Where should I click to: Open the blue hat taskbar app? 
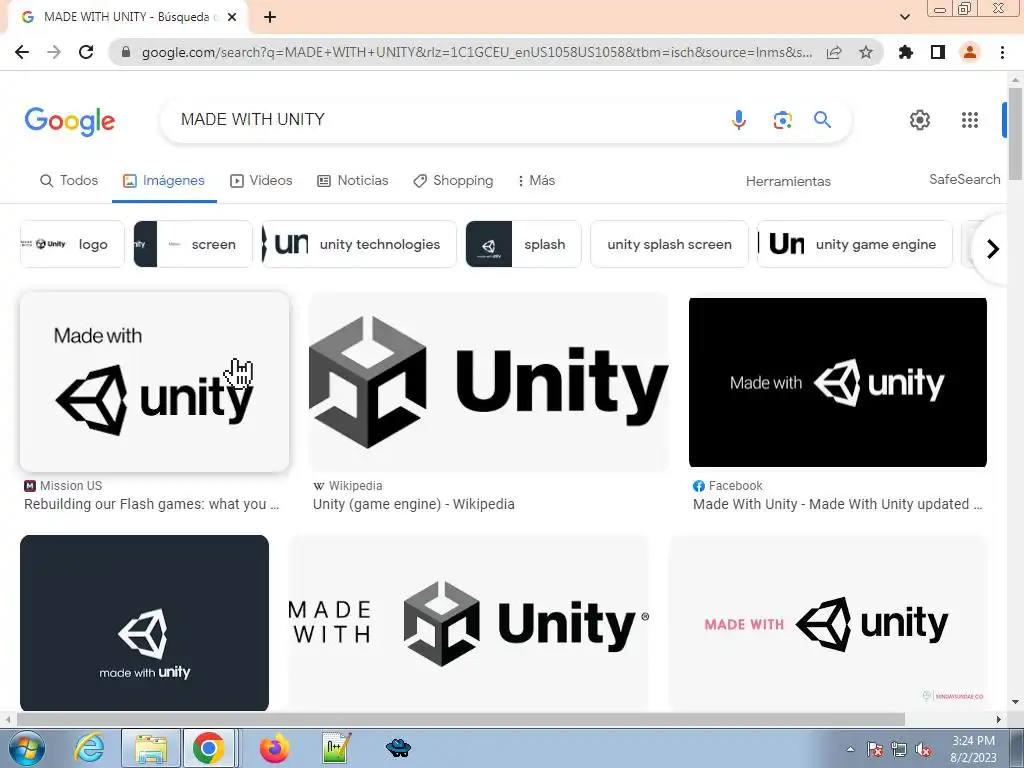(398, 748)
